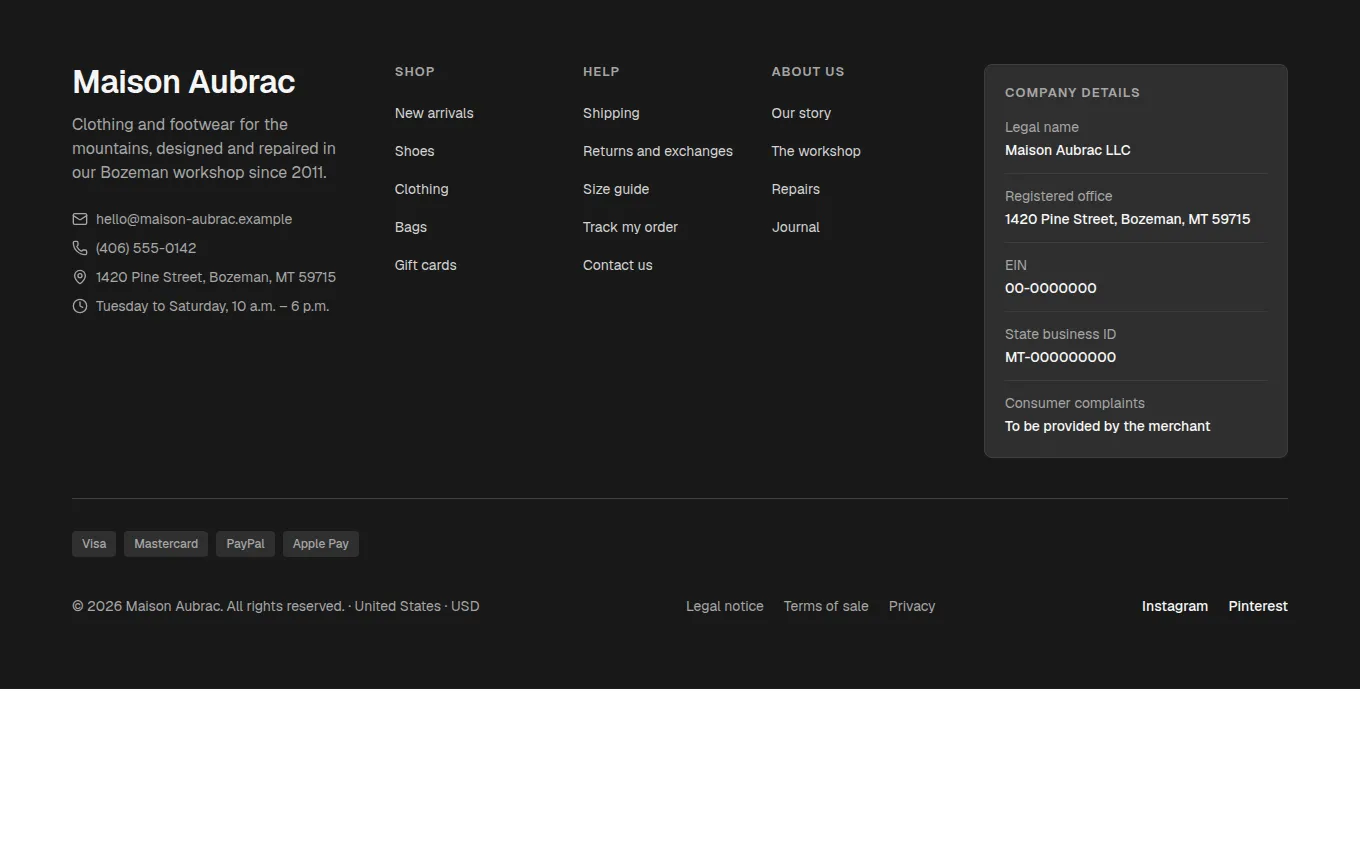This screenshot has width=1360, height=850.
Task: Go to the Shoes category
Action: (414, 151)
